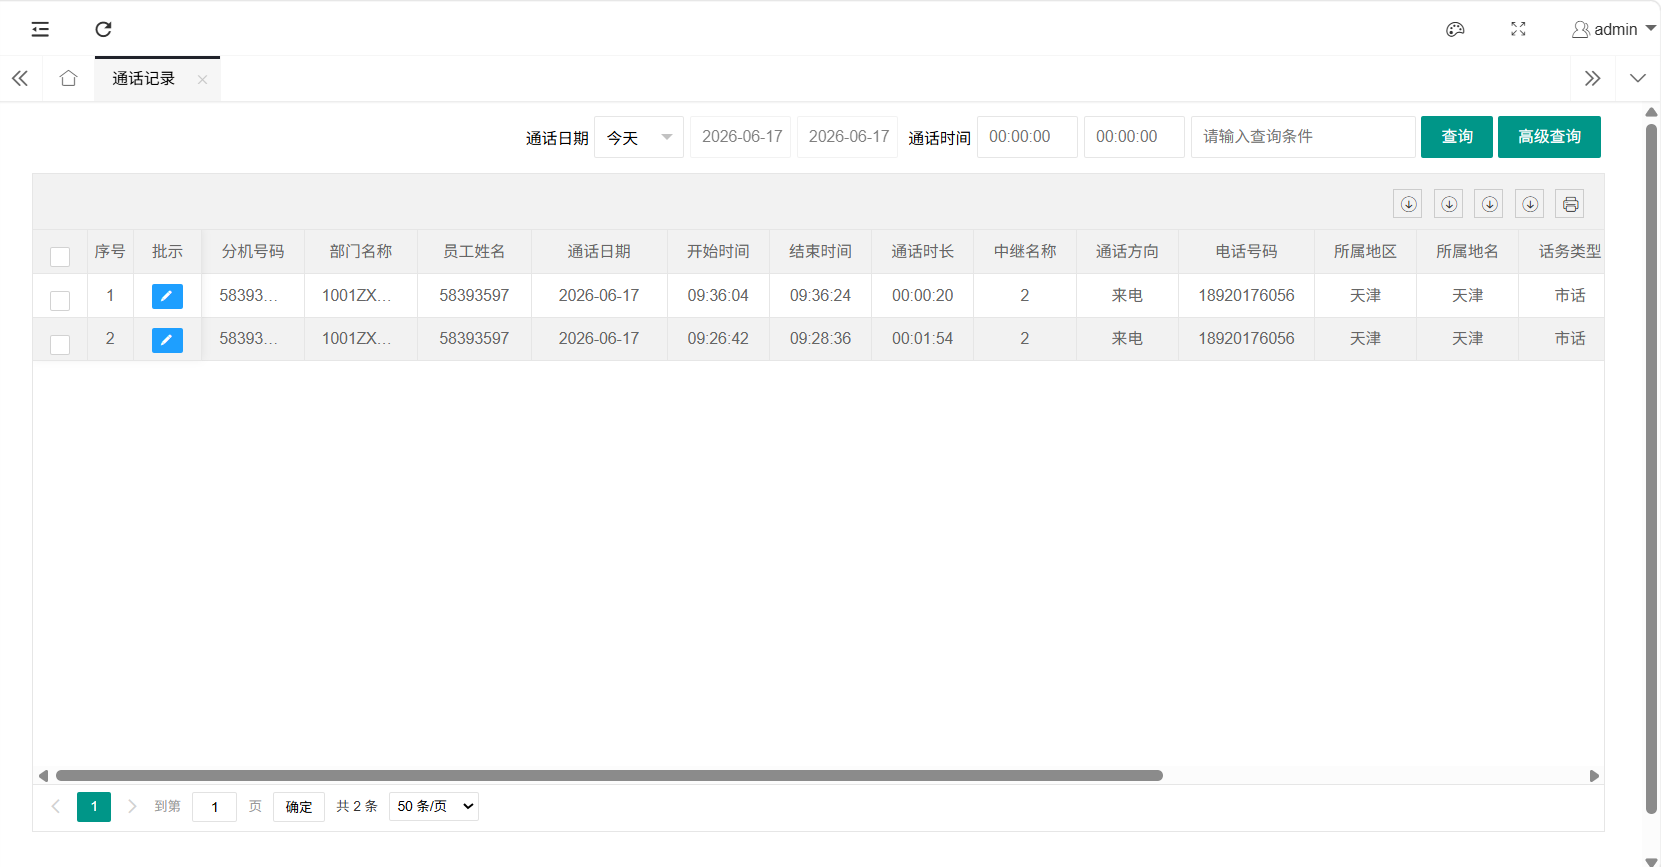Image resolution: width=1665 pixels, height=867 pixels.
Task: Expand the tab options chevron
Action: point(1637,78)
